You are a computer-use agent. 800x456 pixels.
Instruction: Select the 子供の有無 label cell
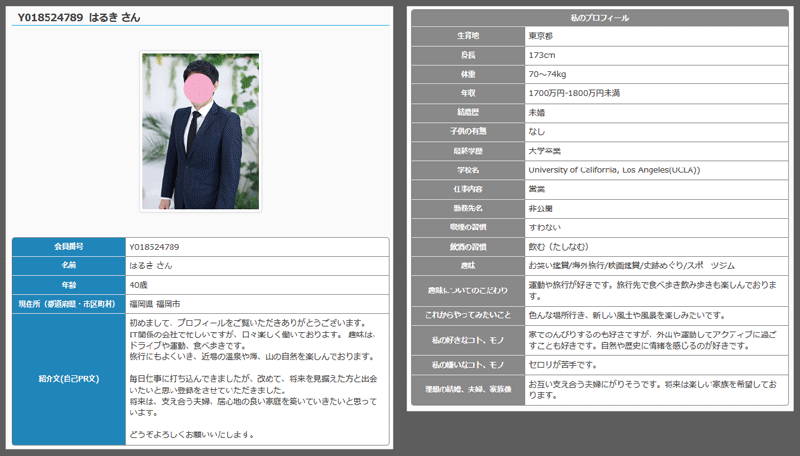tap(468, 132)
